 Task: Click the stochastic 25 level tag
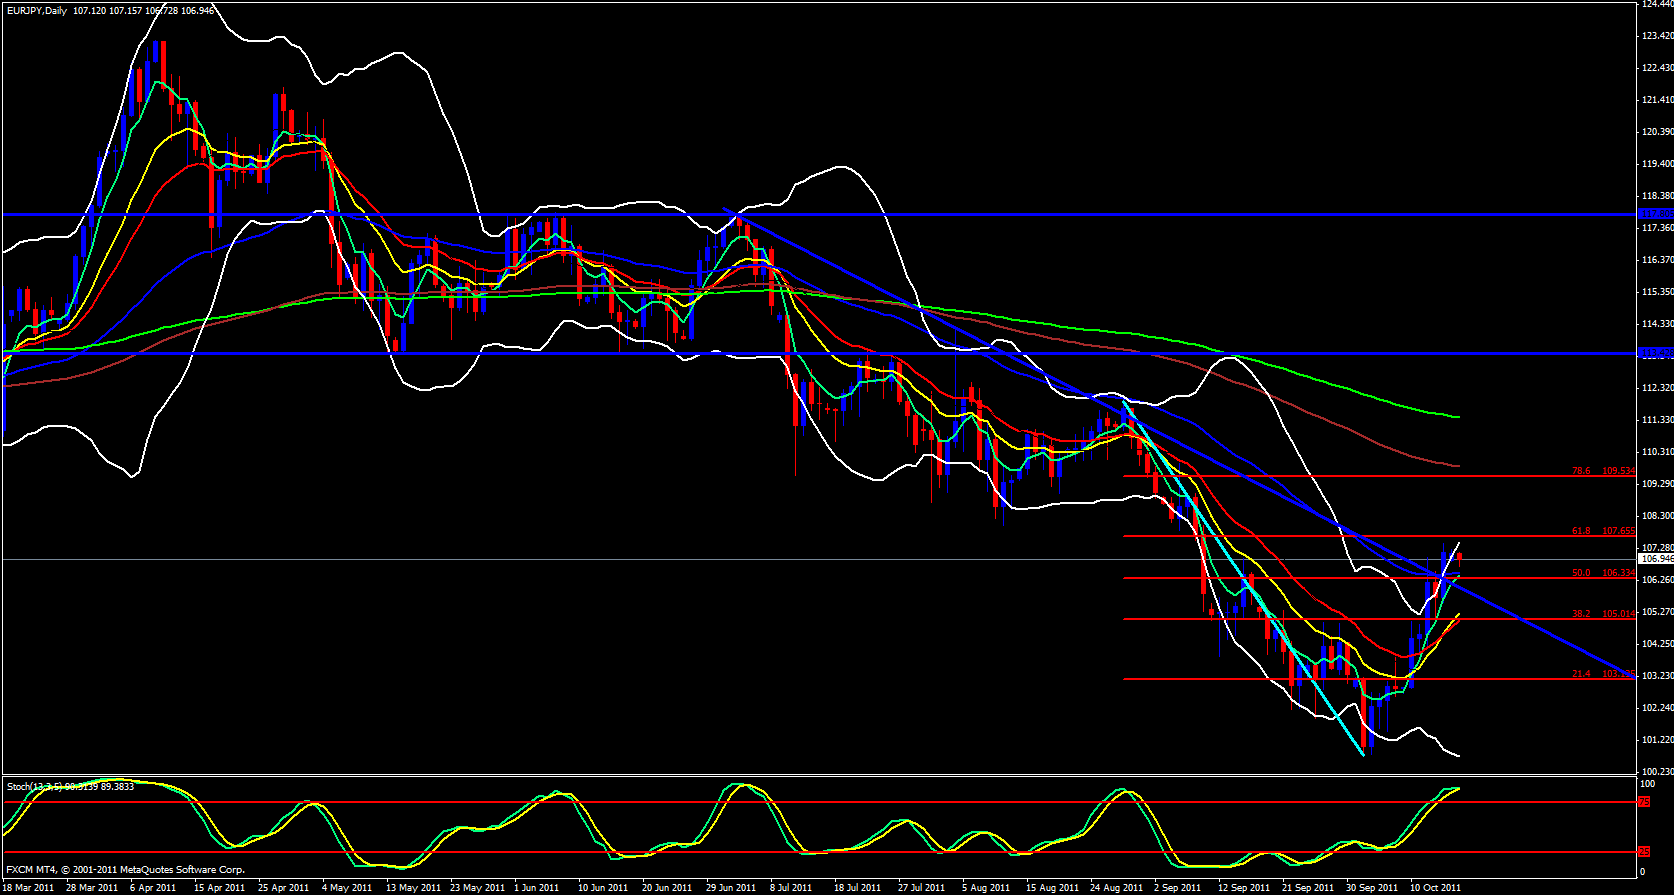(x=1645, y=852)
